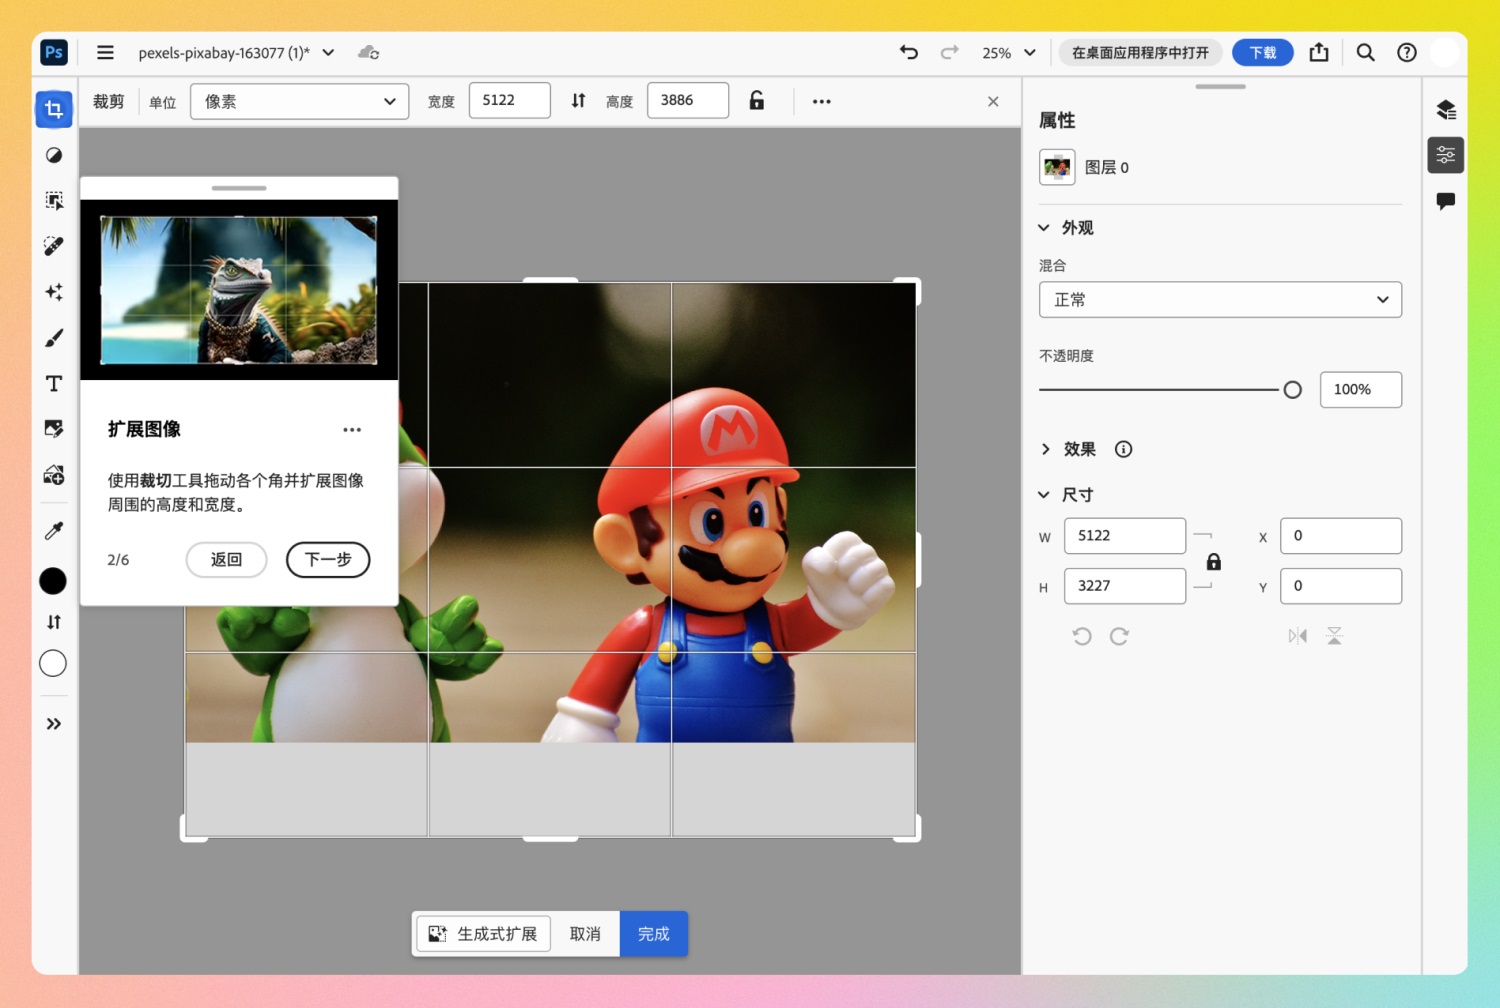Choose the object selection tool
1500x1008 pixels.
pyautogui.click(x=54, y=201)
